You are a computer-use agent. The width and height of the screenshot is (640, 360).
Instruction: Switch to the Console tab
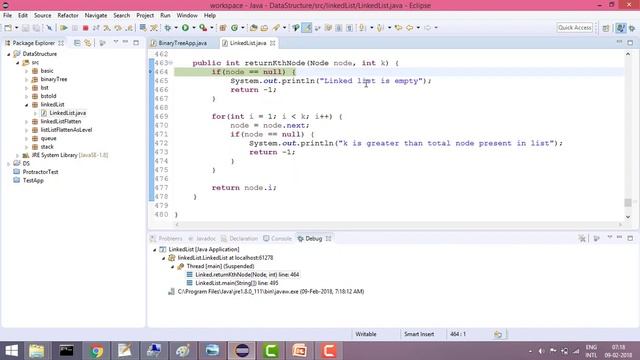coord(278,239)
